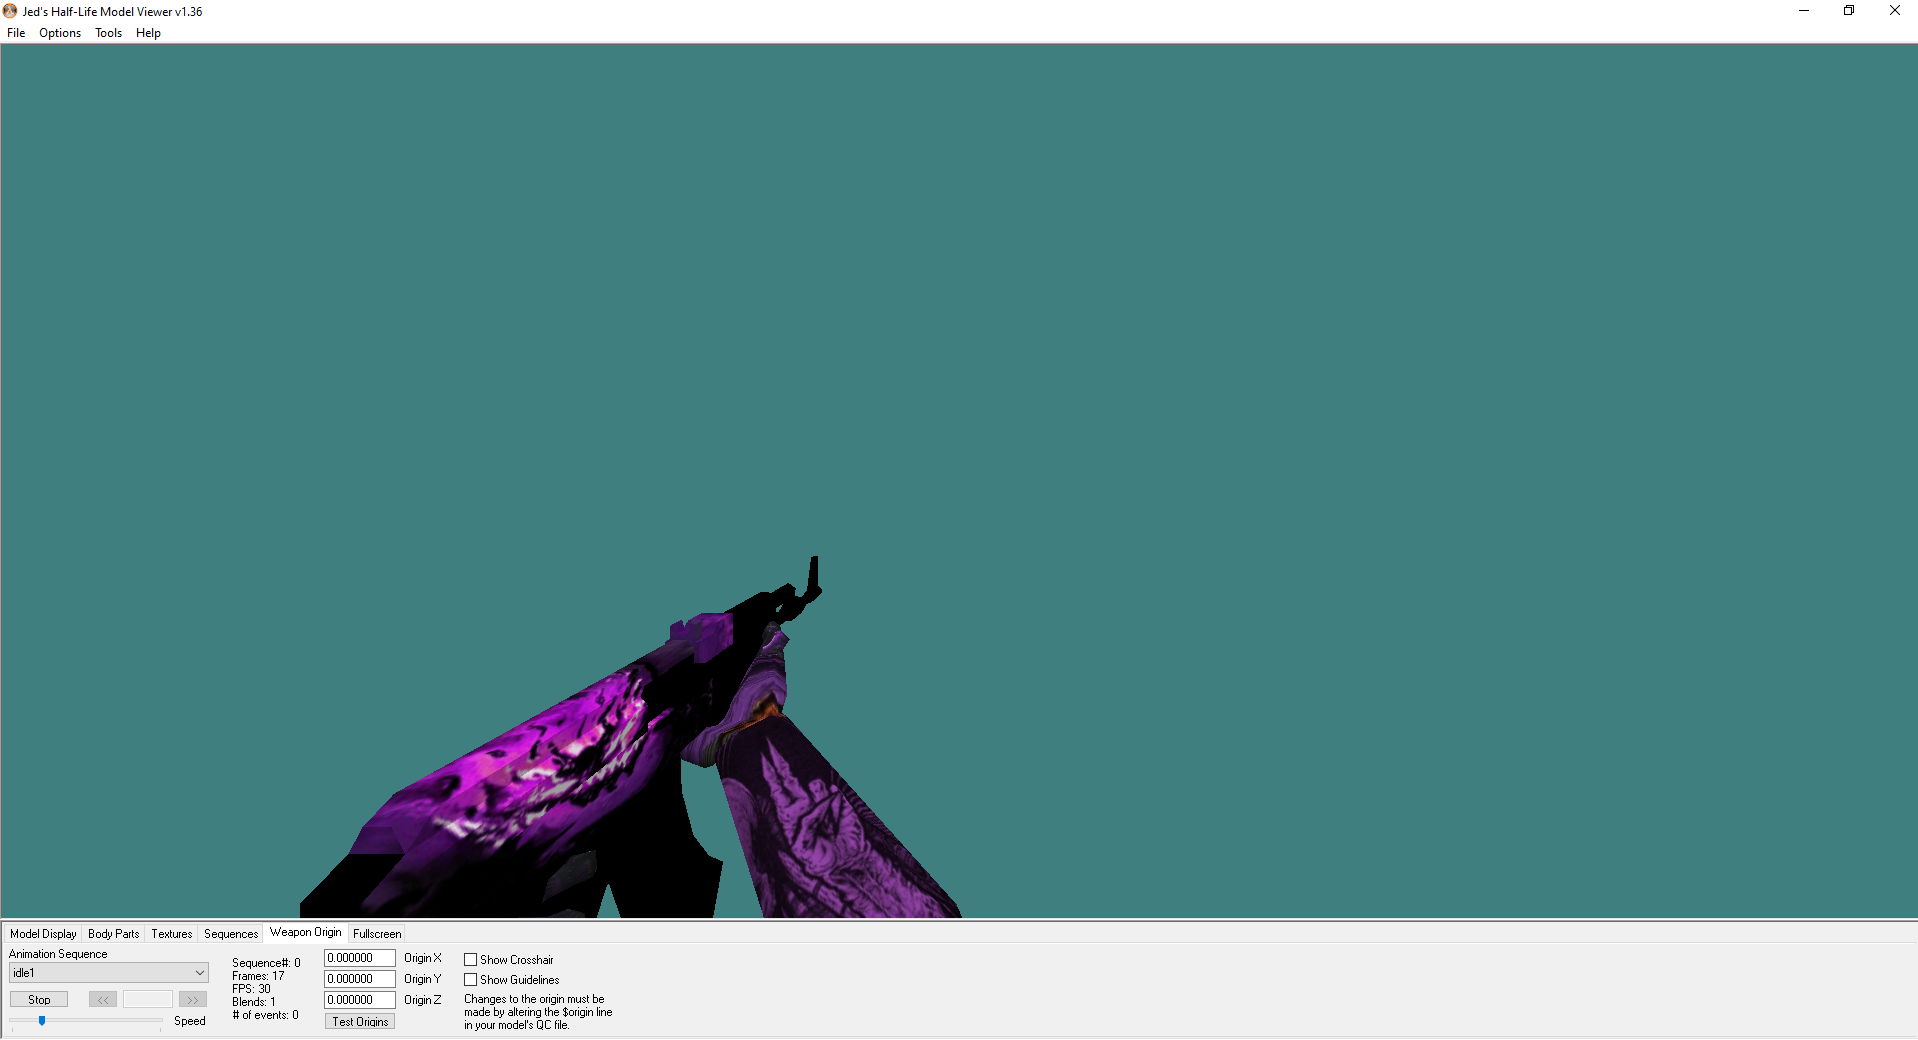The image size is (1918, 1040).
Task: Click the 'Frames: 17' readout
Action: pos(258,976)
